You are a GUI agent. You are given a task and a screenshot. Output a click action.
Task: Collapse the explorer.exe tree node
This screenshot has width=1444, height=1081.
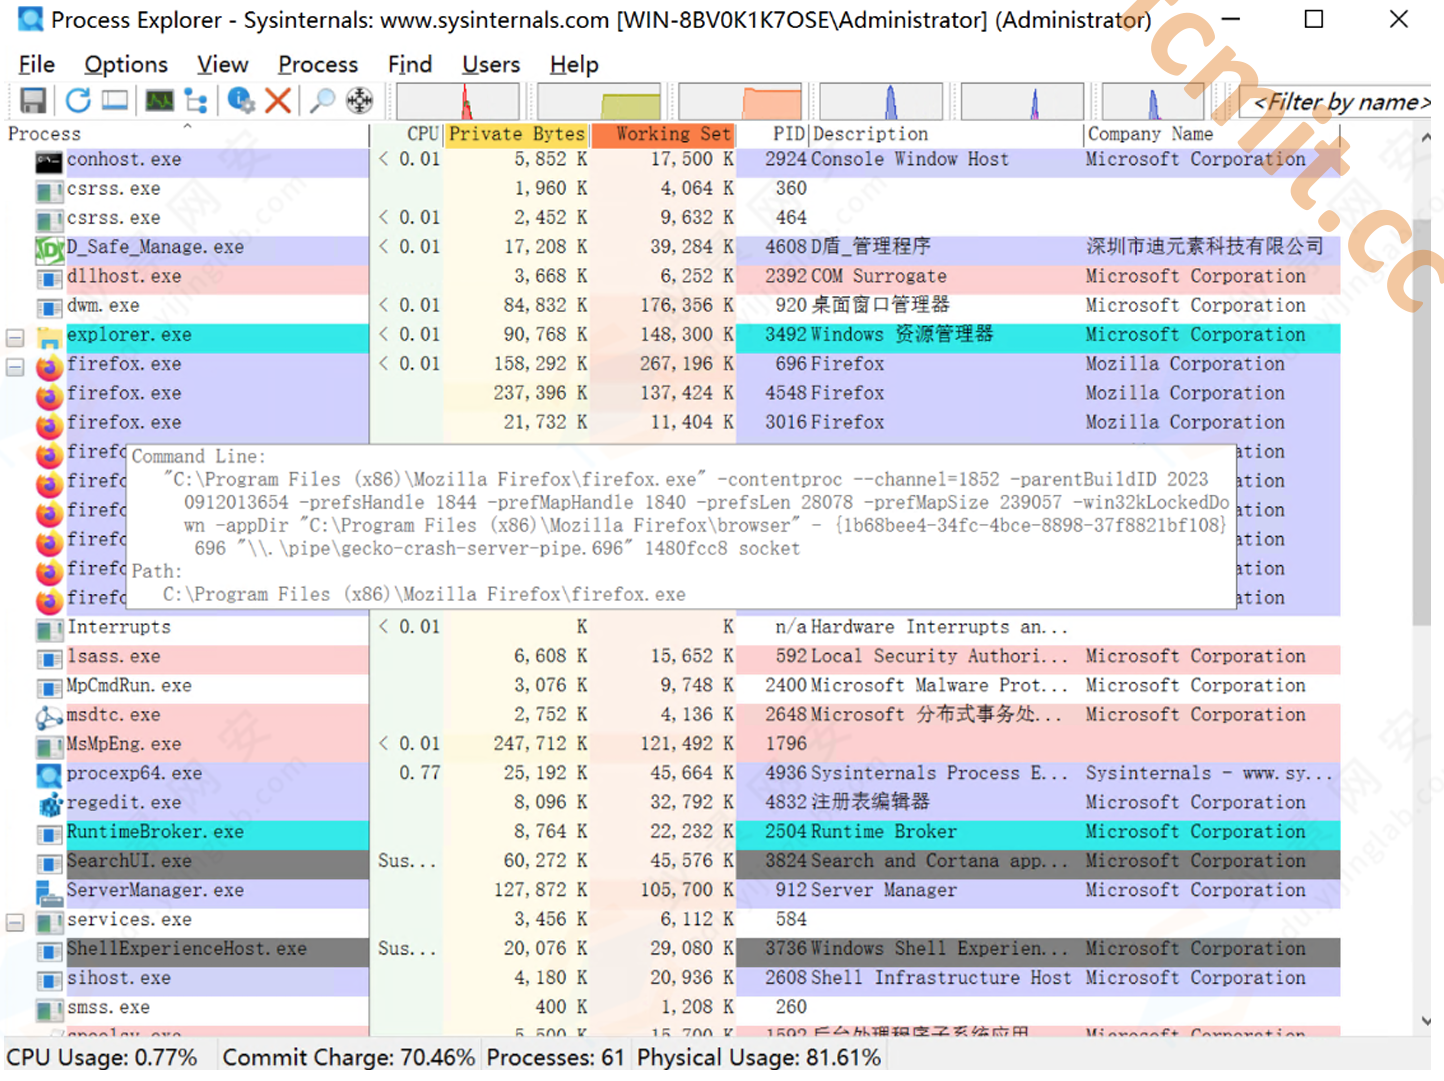tap(15, 338)
